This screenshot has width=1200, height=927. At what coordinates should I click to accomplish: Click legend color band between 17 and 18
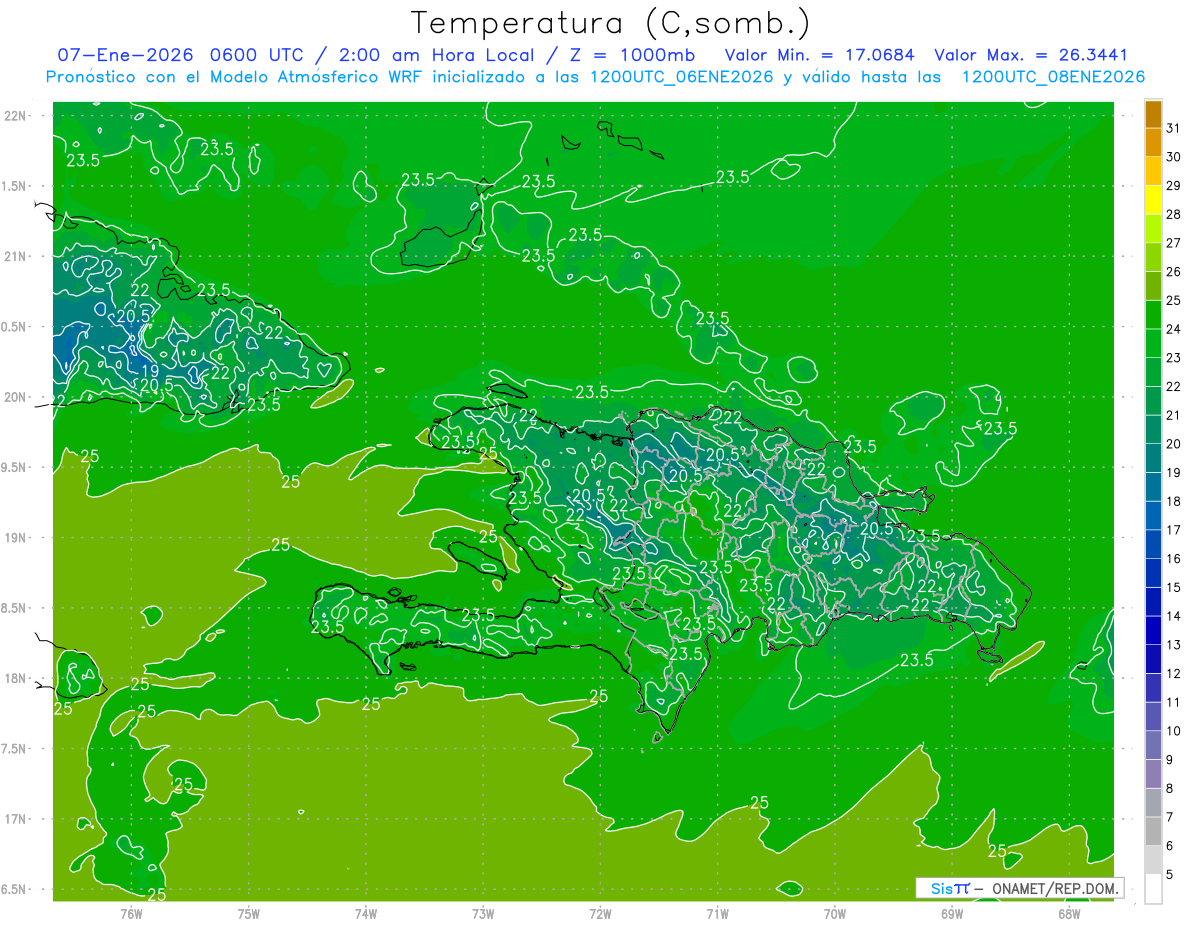tap(1153, 515)
